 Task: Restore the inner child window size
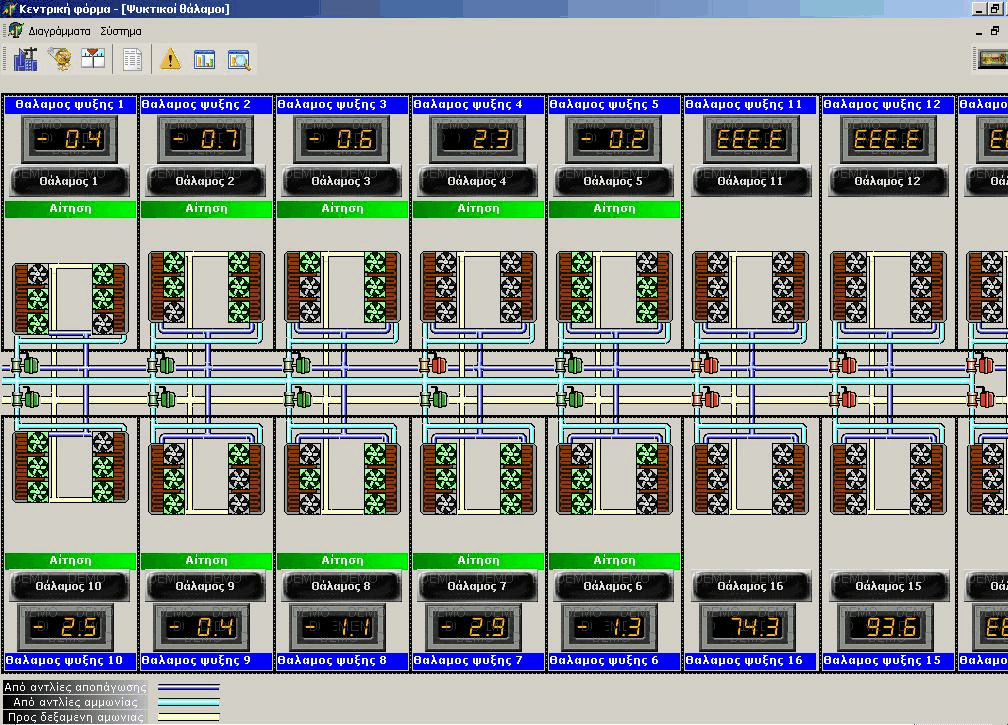994,31
